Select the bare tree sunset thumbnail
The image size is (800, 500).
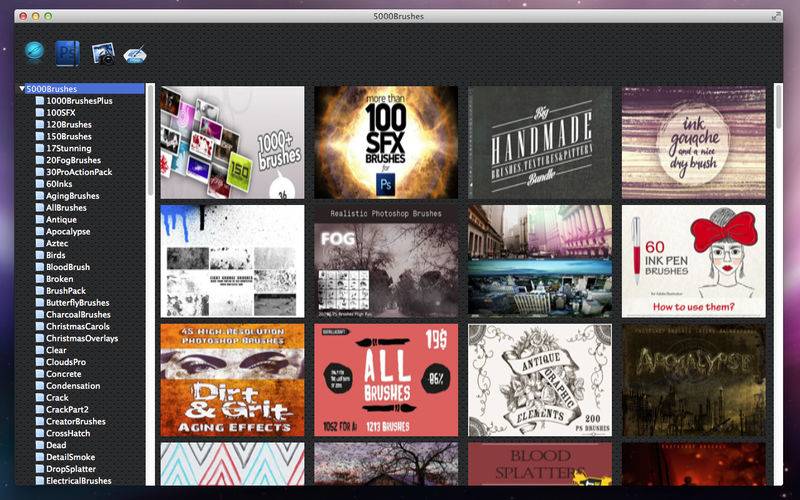[x=386, y=464]
